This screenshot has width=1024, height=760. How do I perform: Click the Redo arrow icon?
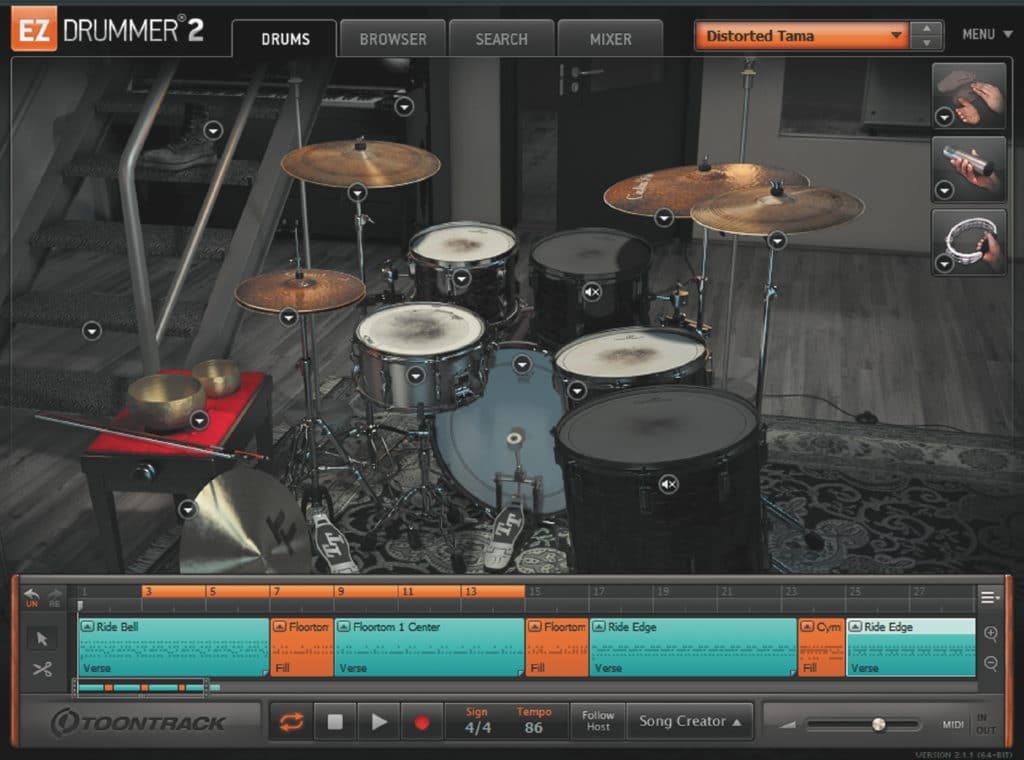point(55,597)
